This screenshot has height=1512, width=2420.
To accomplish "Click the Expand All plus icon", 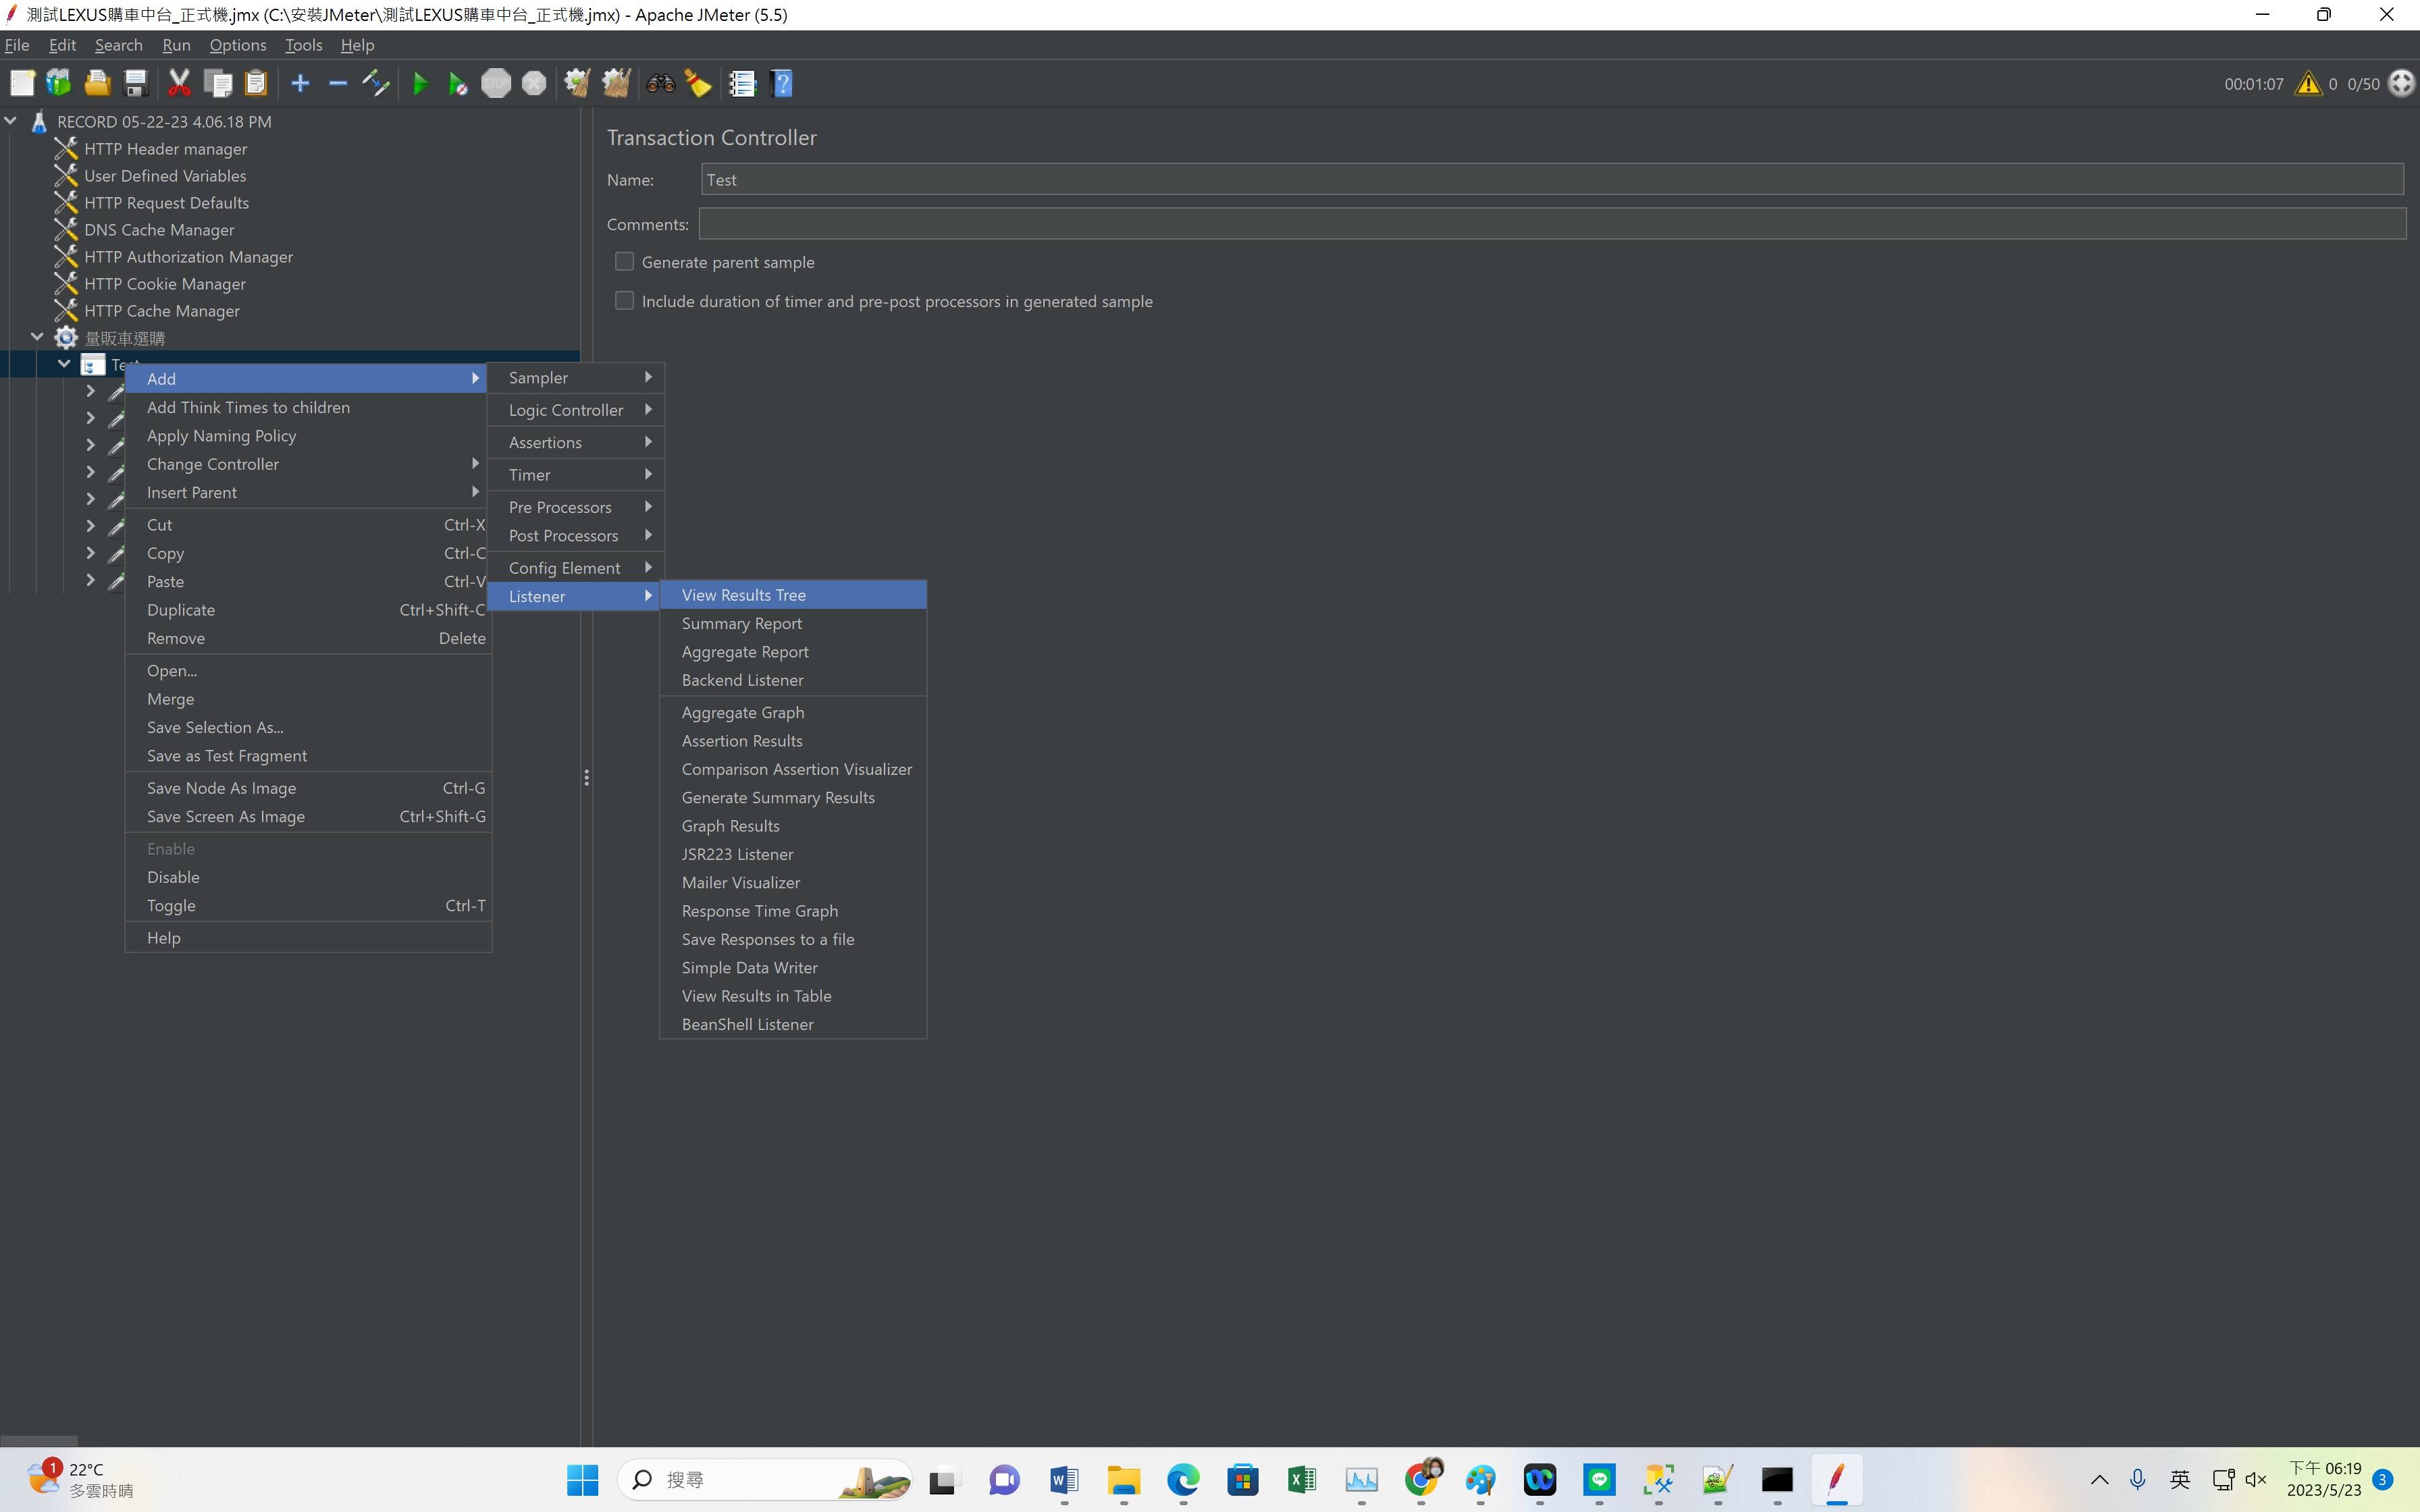I will (x=300, y=84).
